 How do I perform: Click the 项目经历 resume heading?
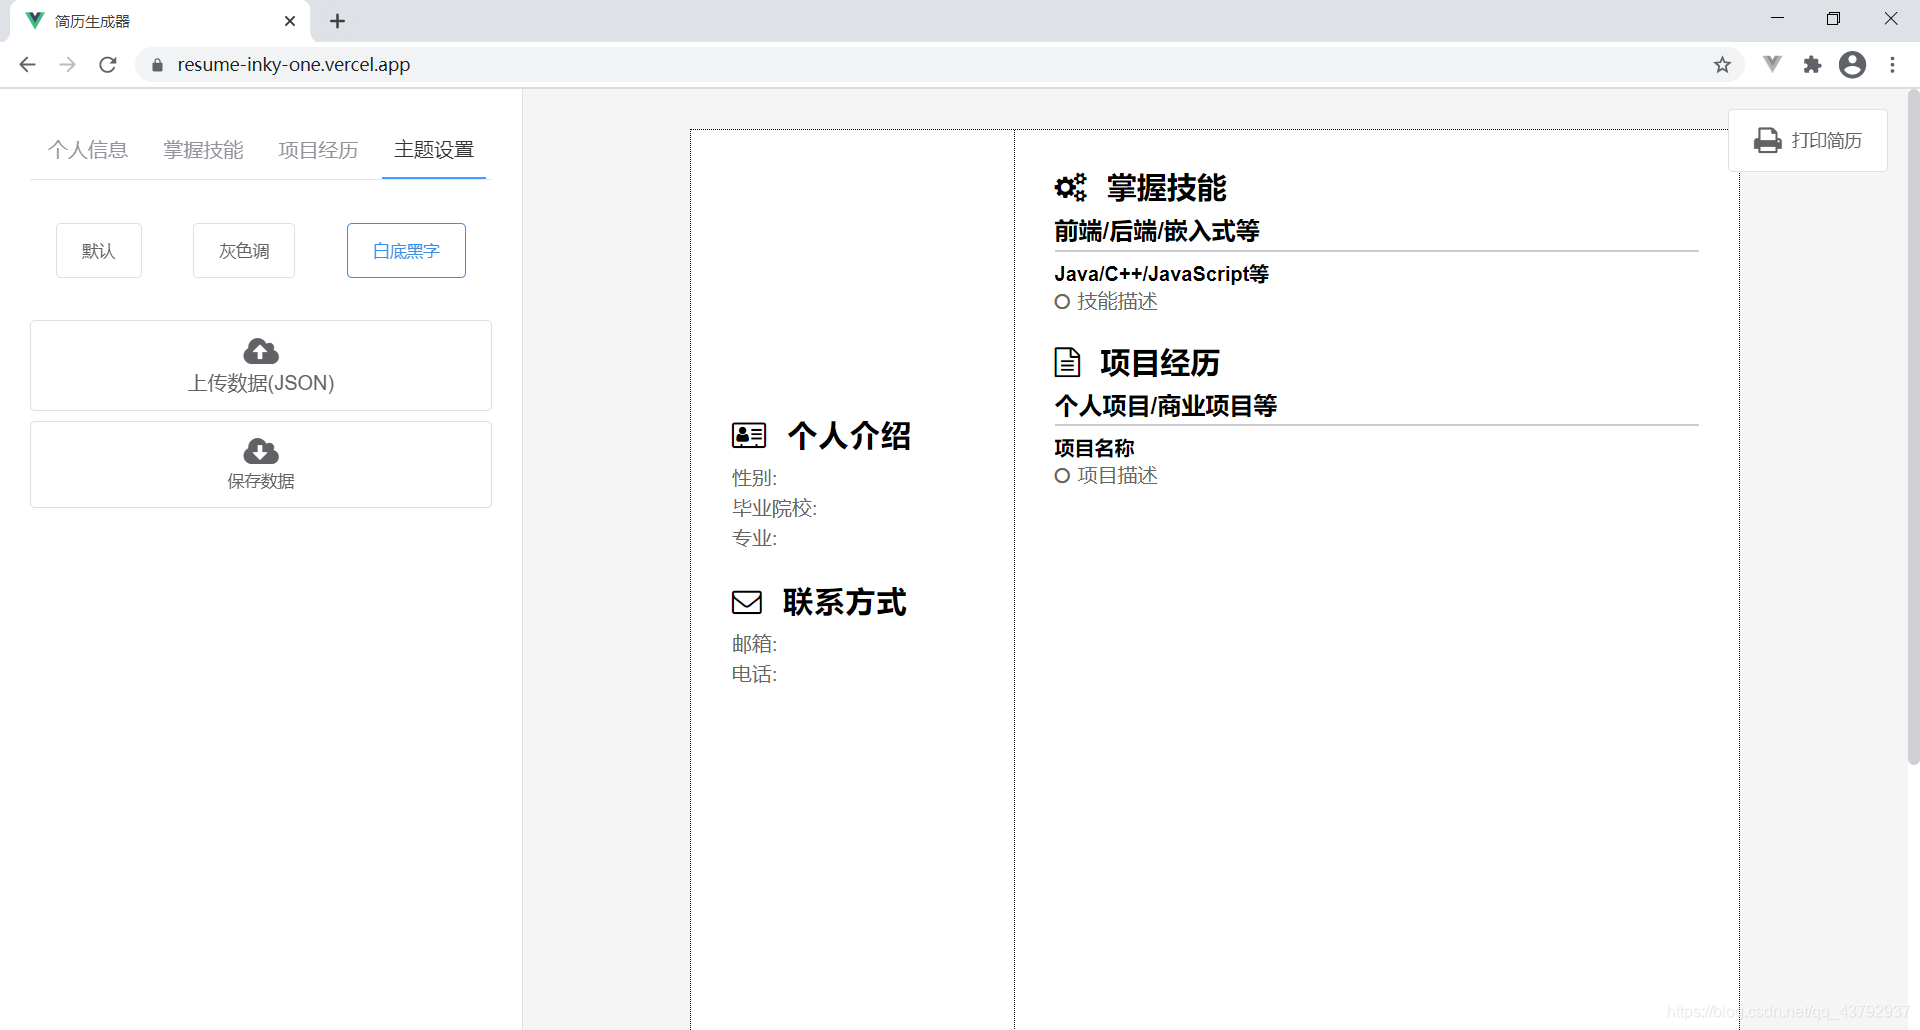point(1160,362)
